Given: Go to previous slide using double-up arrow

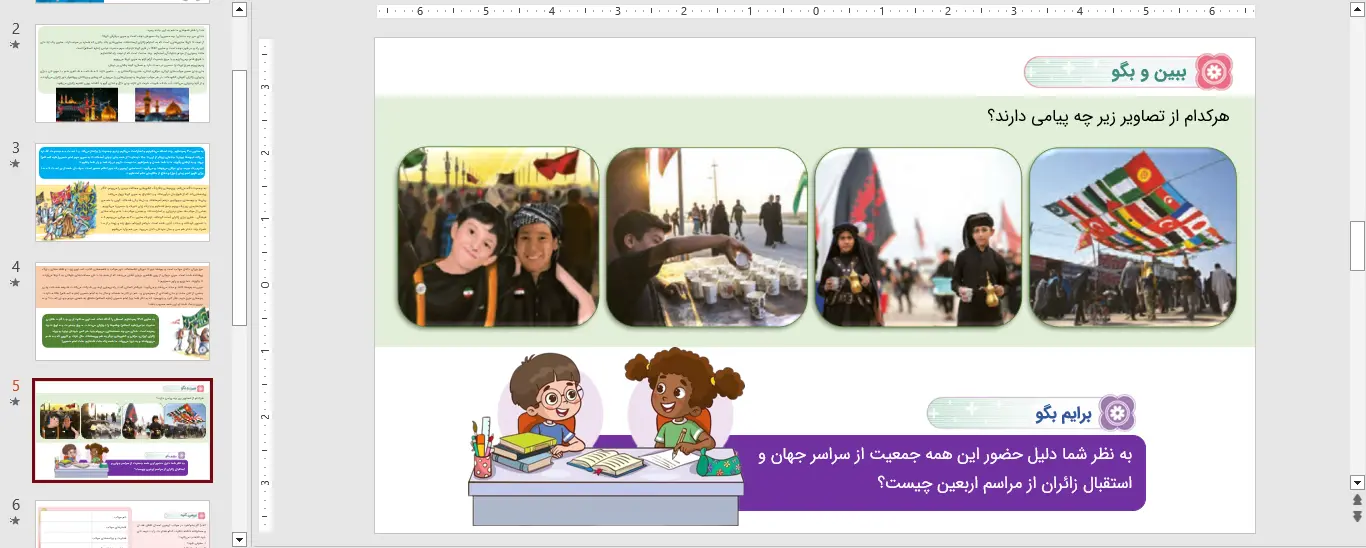Looking at the screenshot, I should pos(1357,500).
